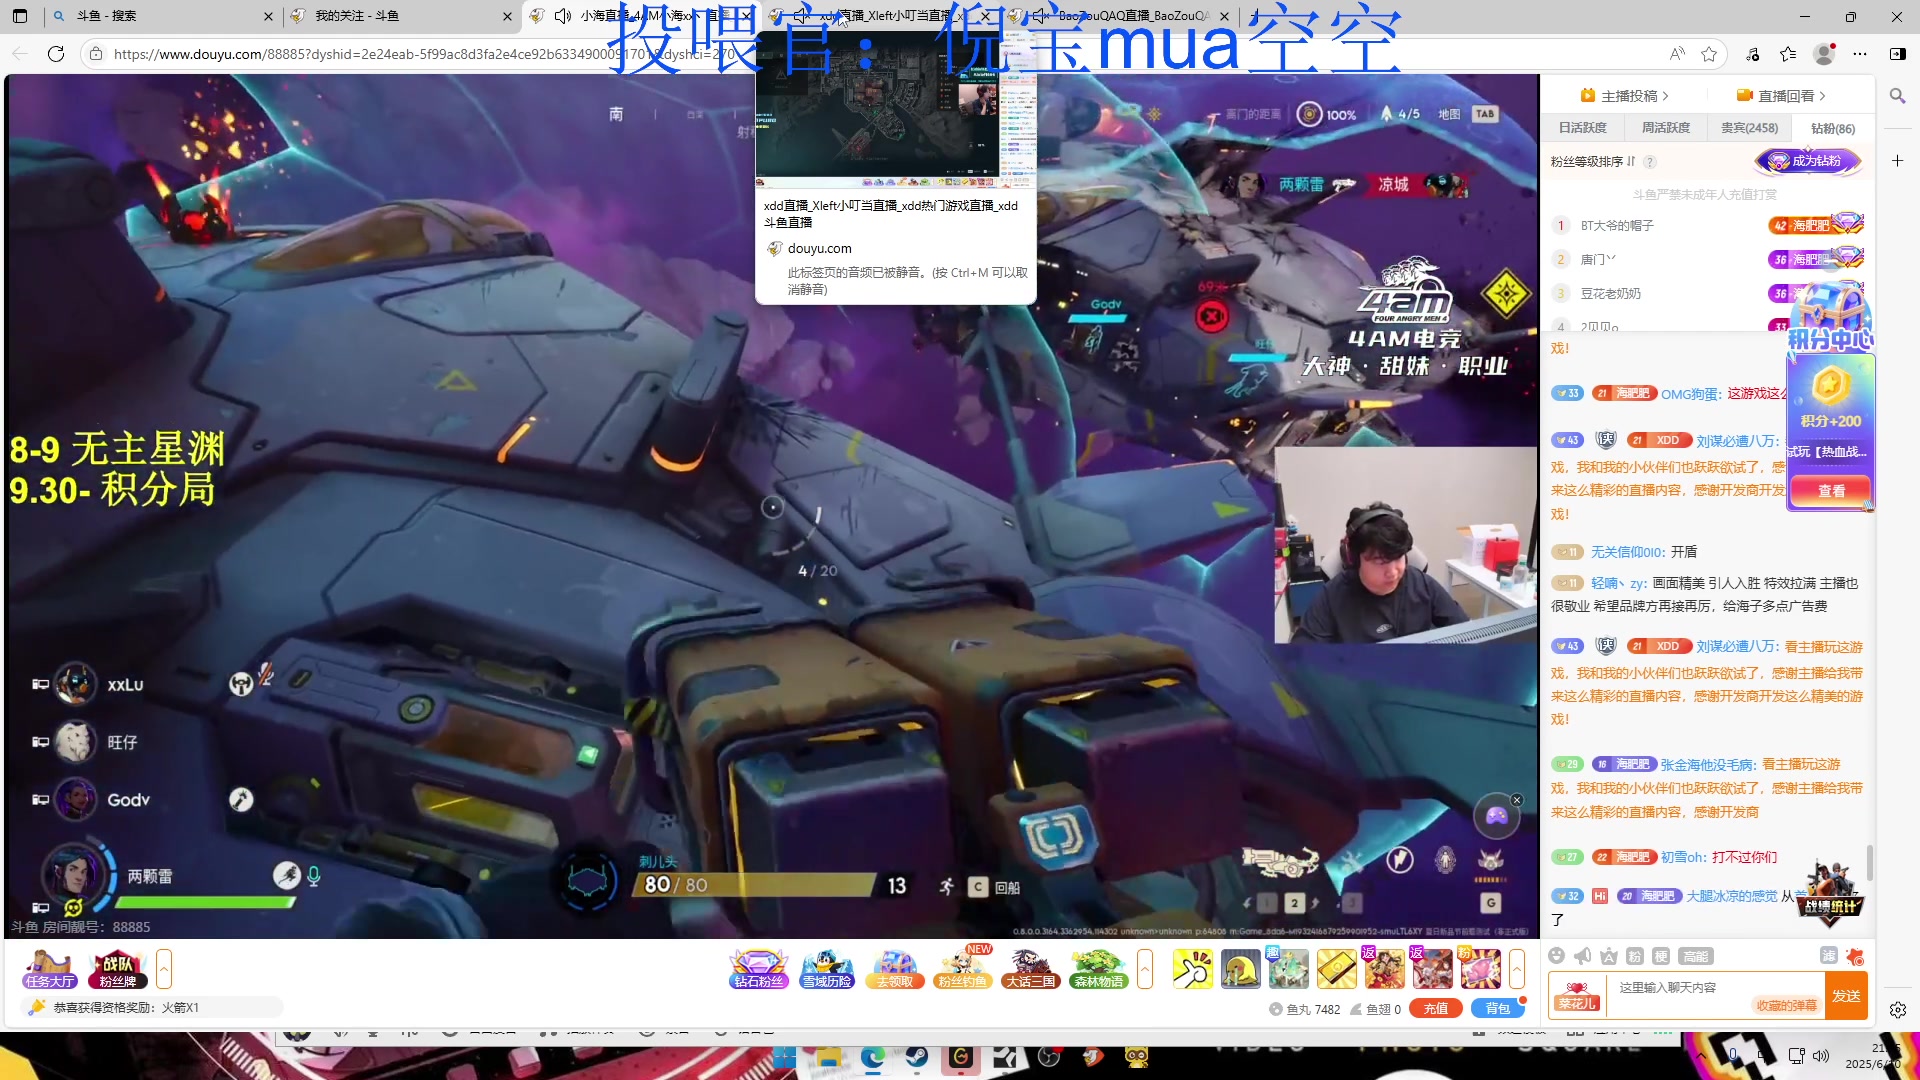Screen dimensions: 1920x1080
Task: Expand the task panel arrow beside 战队
Action: (164, 968)
